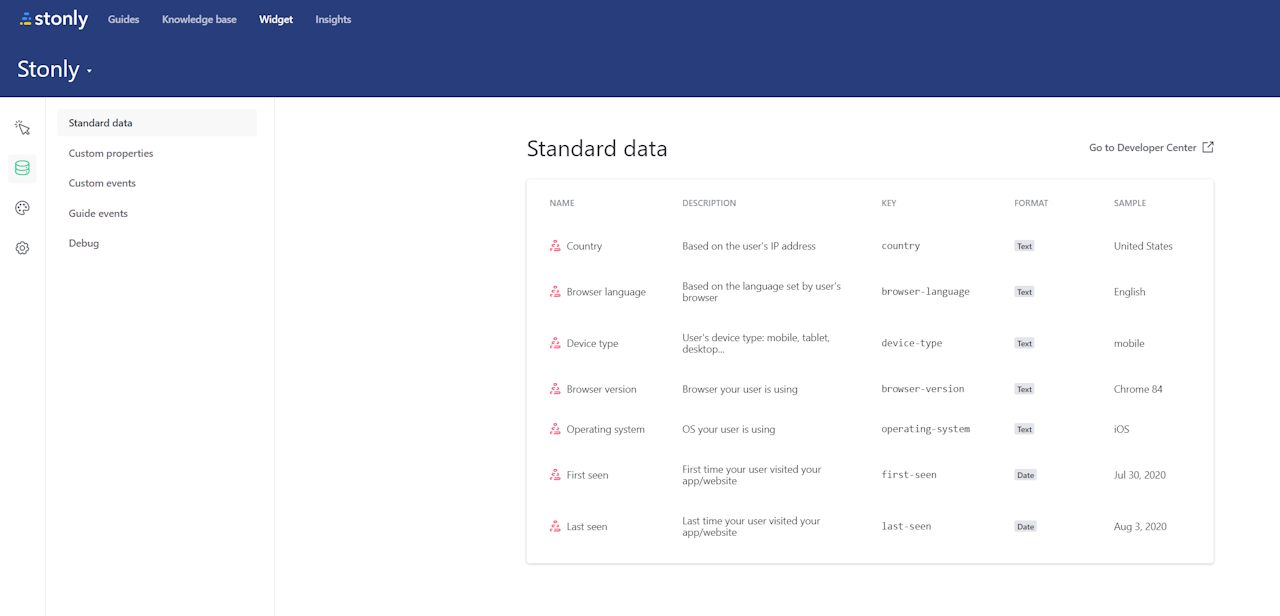The width and height of the screenshot is (1280, 616).
Task: Open the database data panel icon
Action: [x=22, y=168]
